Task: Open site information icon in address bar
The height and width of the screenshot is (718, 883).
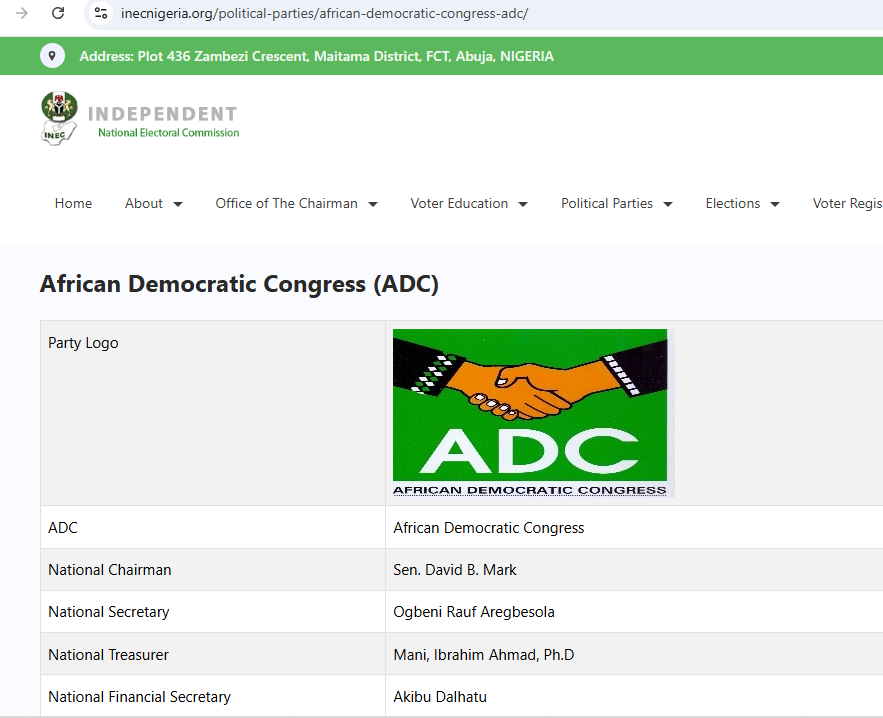Action: [101, 13]
